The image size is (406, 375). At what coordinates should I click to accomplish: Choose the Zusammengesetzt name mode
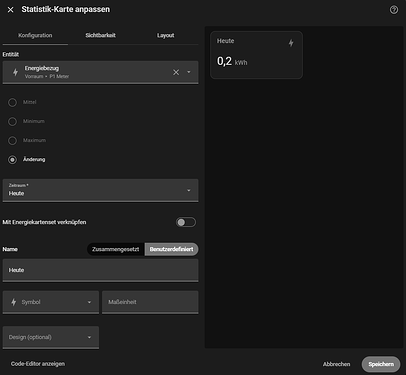coord(115,249)
